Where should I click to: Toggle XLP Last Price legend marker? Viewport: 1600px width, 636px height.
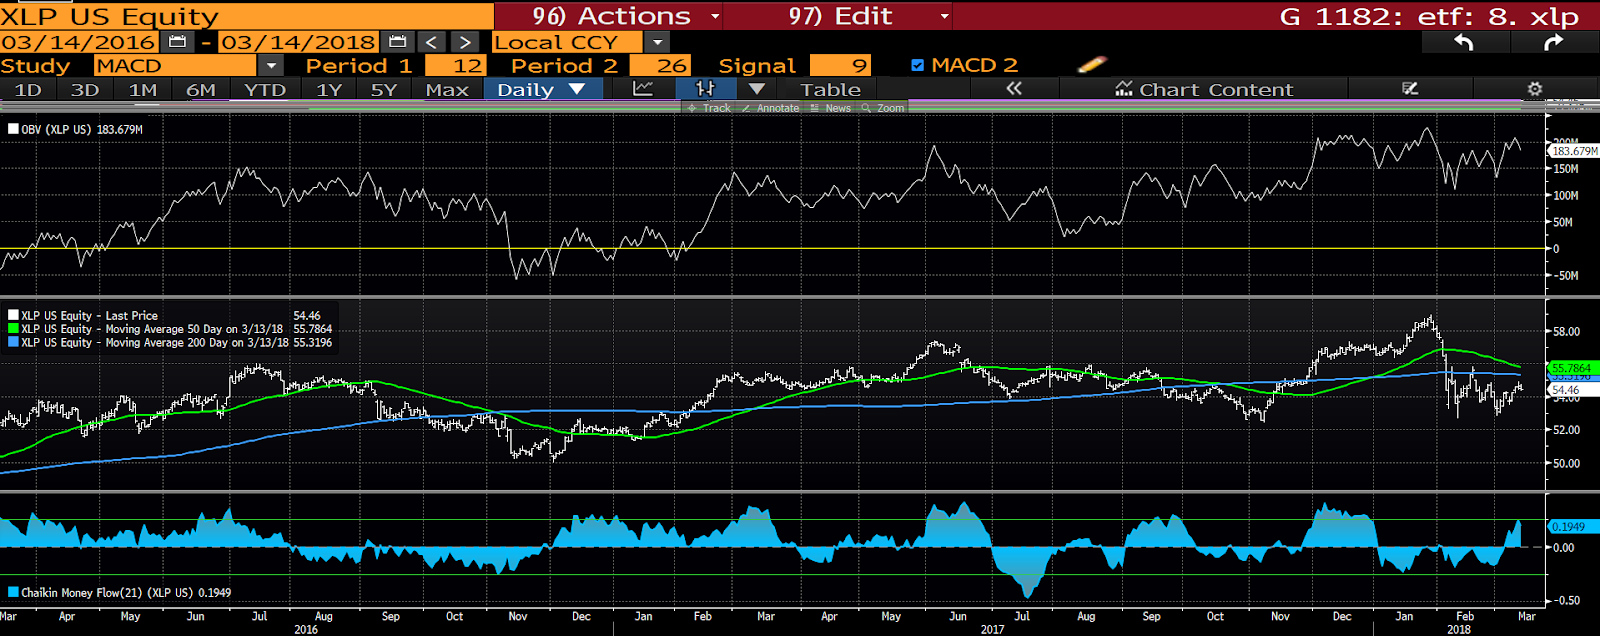click(x=13, y=315)
